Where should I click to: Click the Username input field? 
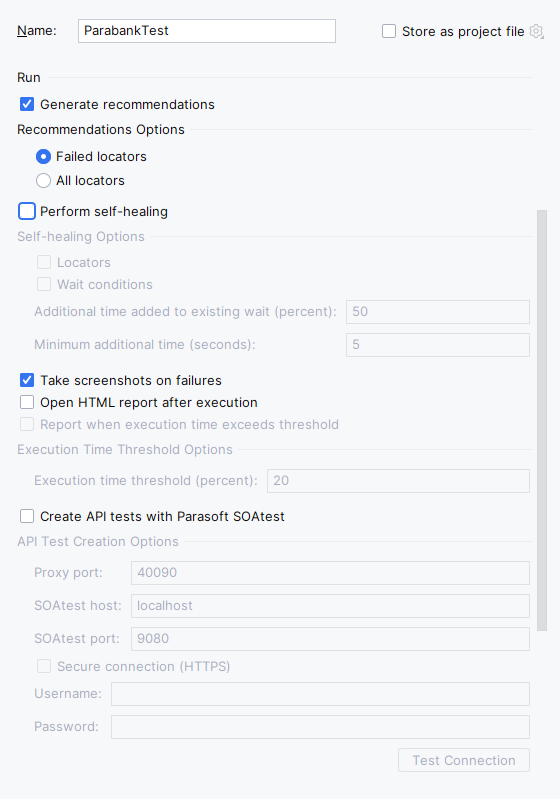(x=321, y=694)
